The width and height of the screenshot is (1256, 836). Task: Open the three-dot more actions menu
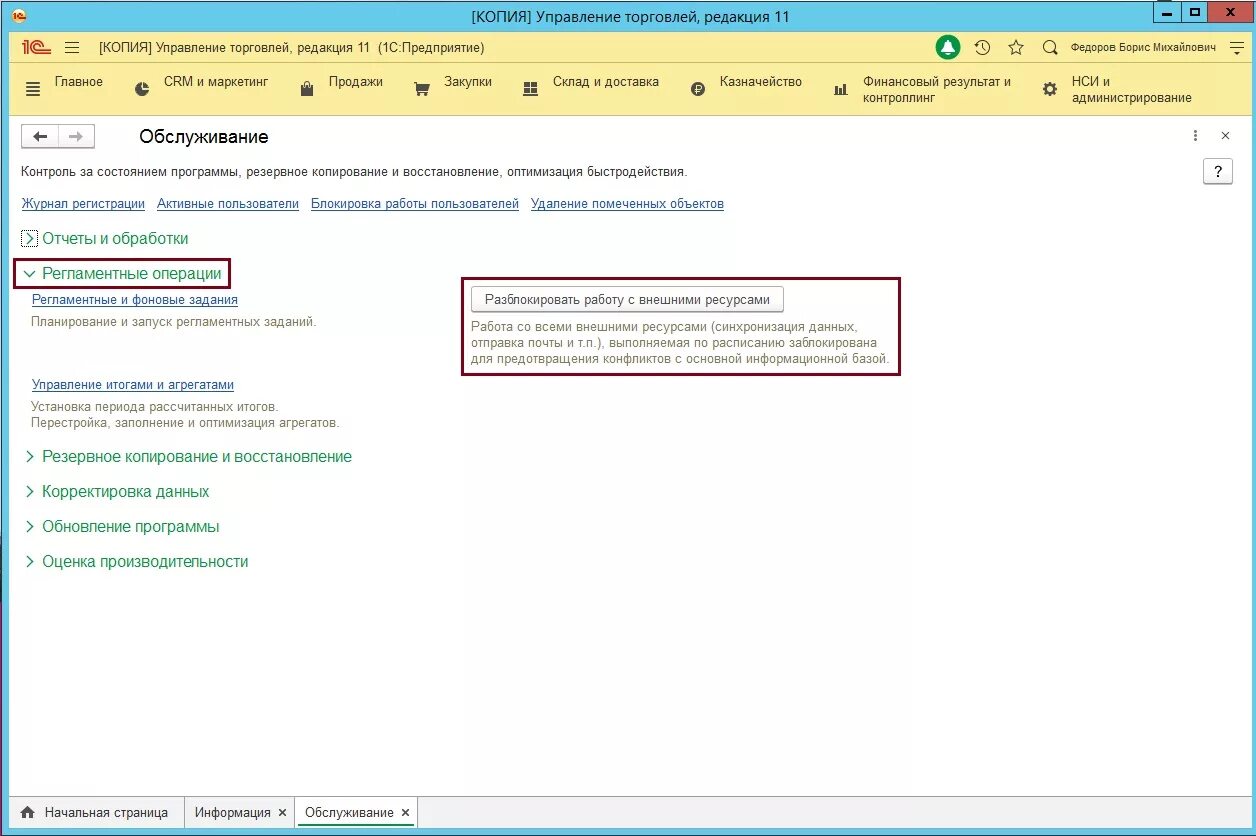click(1195, 136)
